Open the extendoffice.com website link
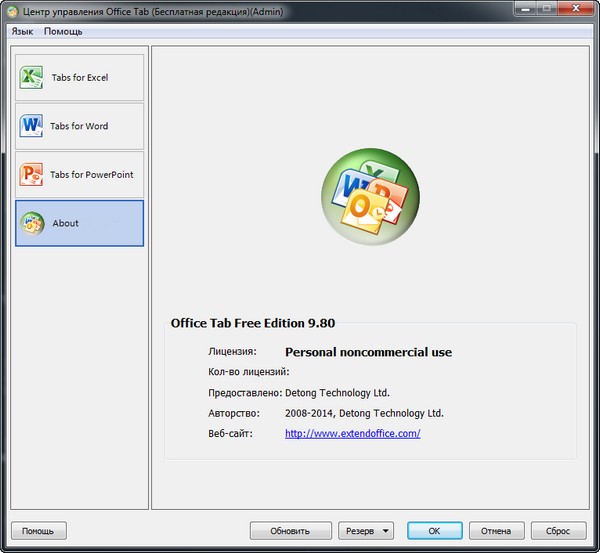Screen dimensions: 600x553 click(353, 434)
